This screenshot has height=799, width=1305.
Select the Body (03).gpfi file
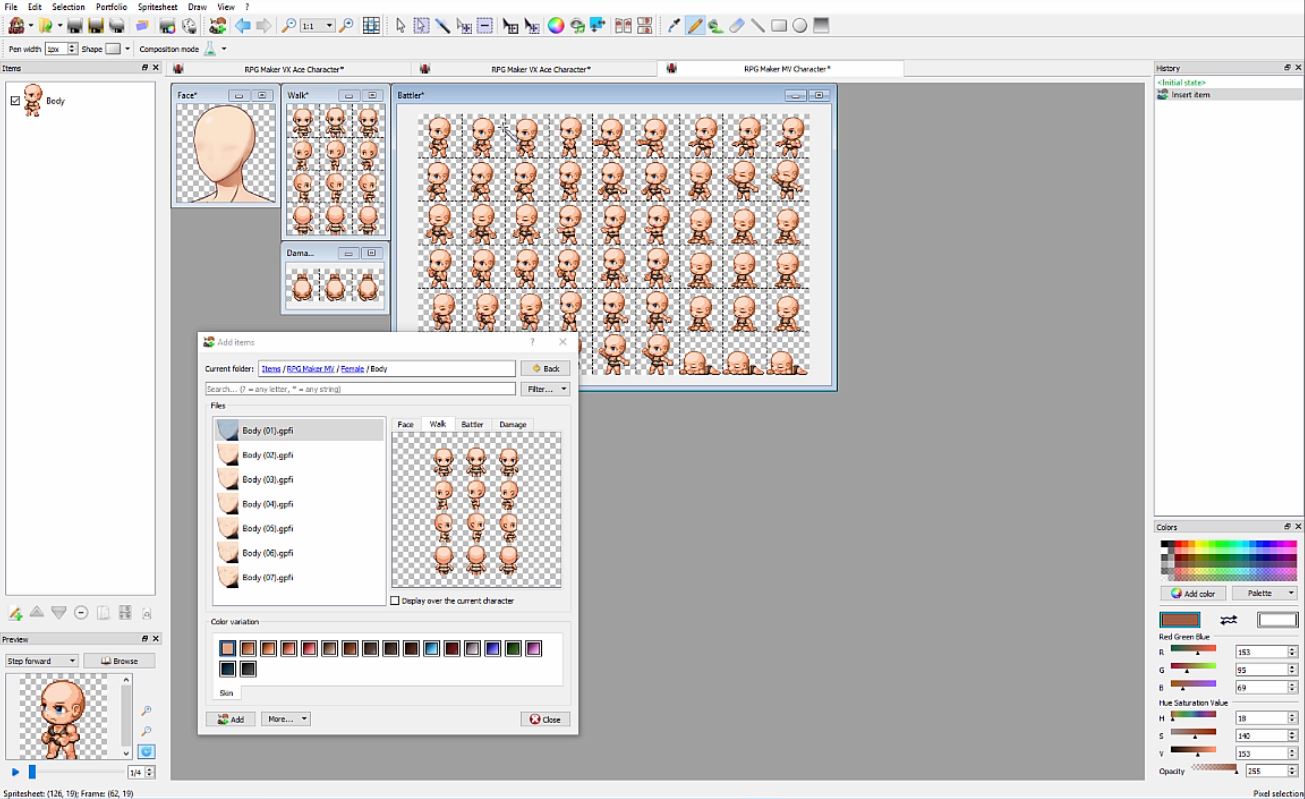pyautogui.click(x=265, y=479)
